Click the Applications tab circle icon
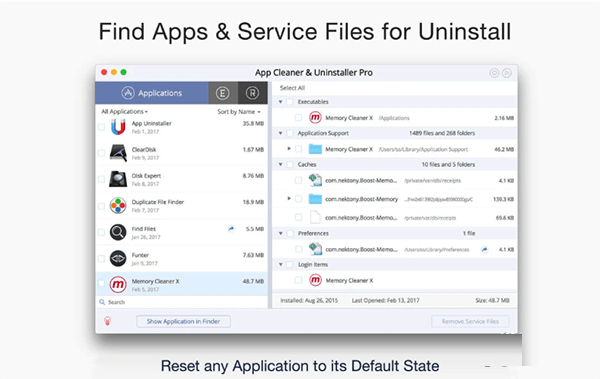600x379 pixels. point(128,93)
